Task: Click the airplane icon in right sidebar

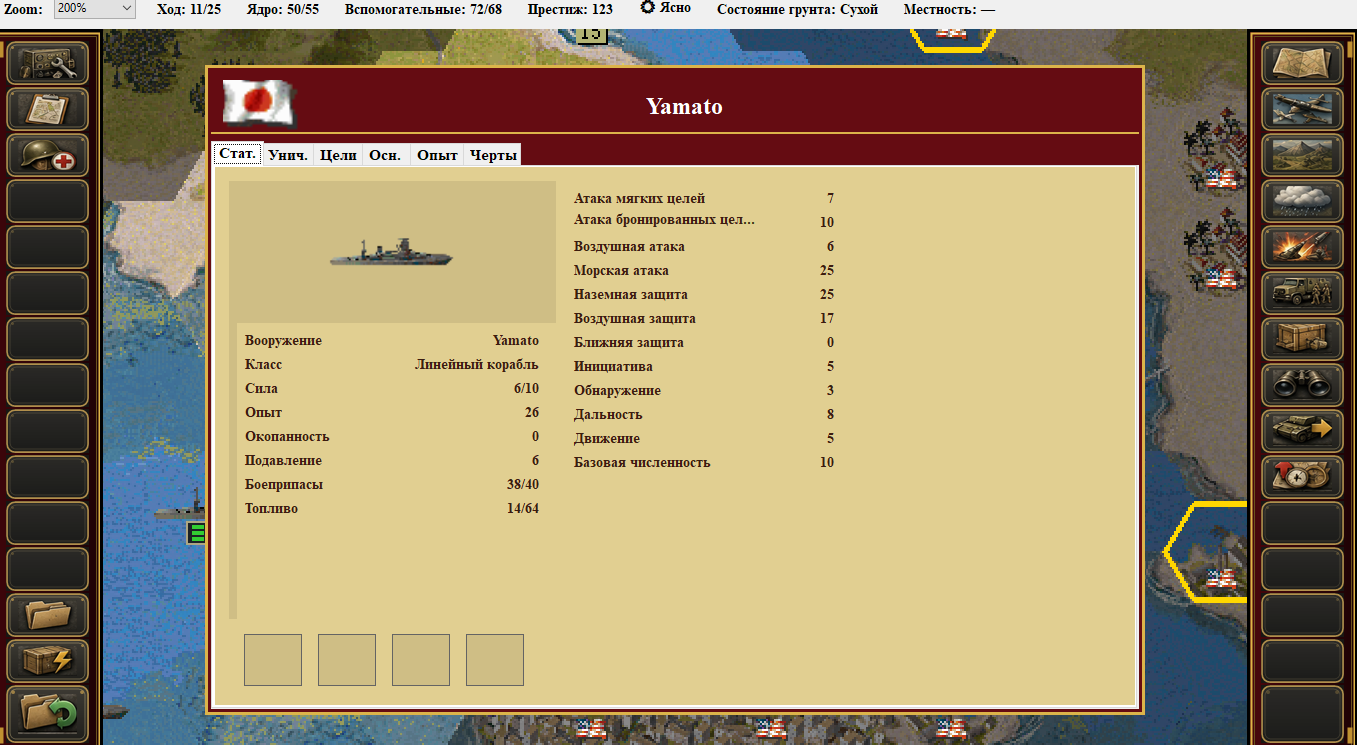Action: pos(1302,110)
